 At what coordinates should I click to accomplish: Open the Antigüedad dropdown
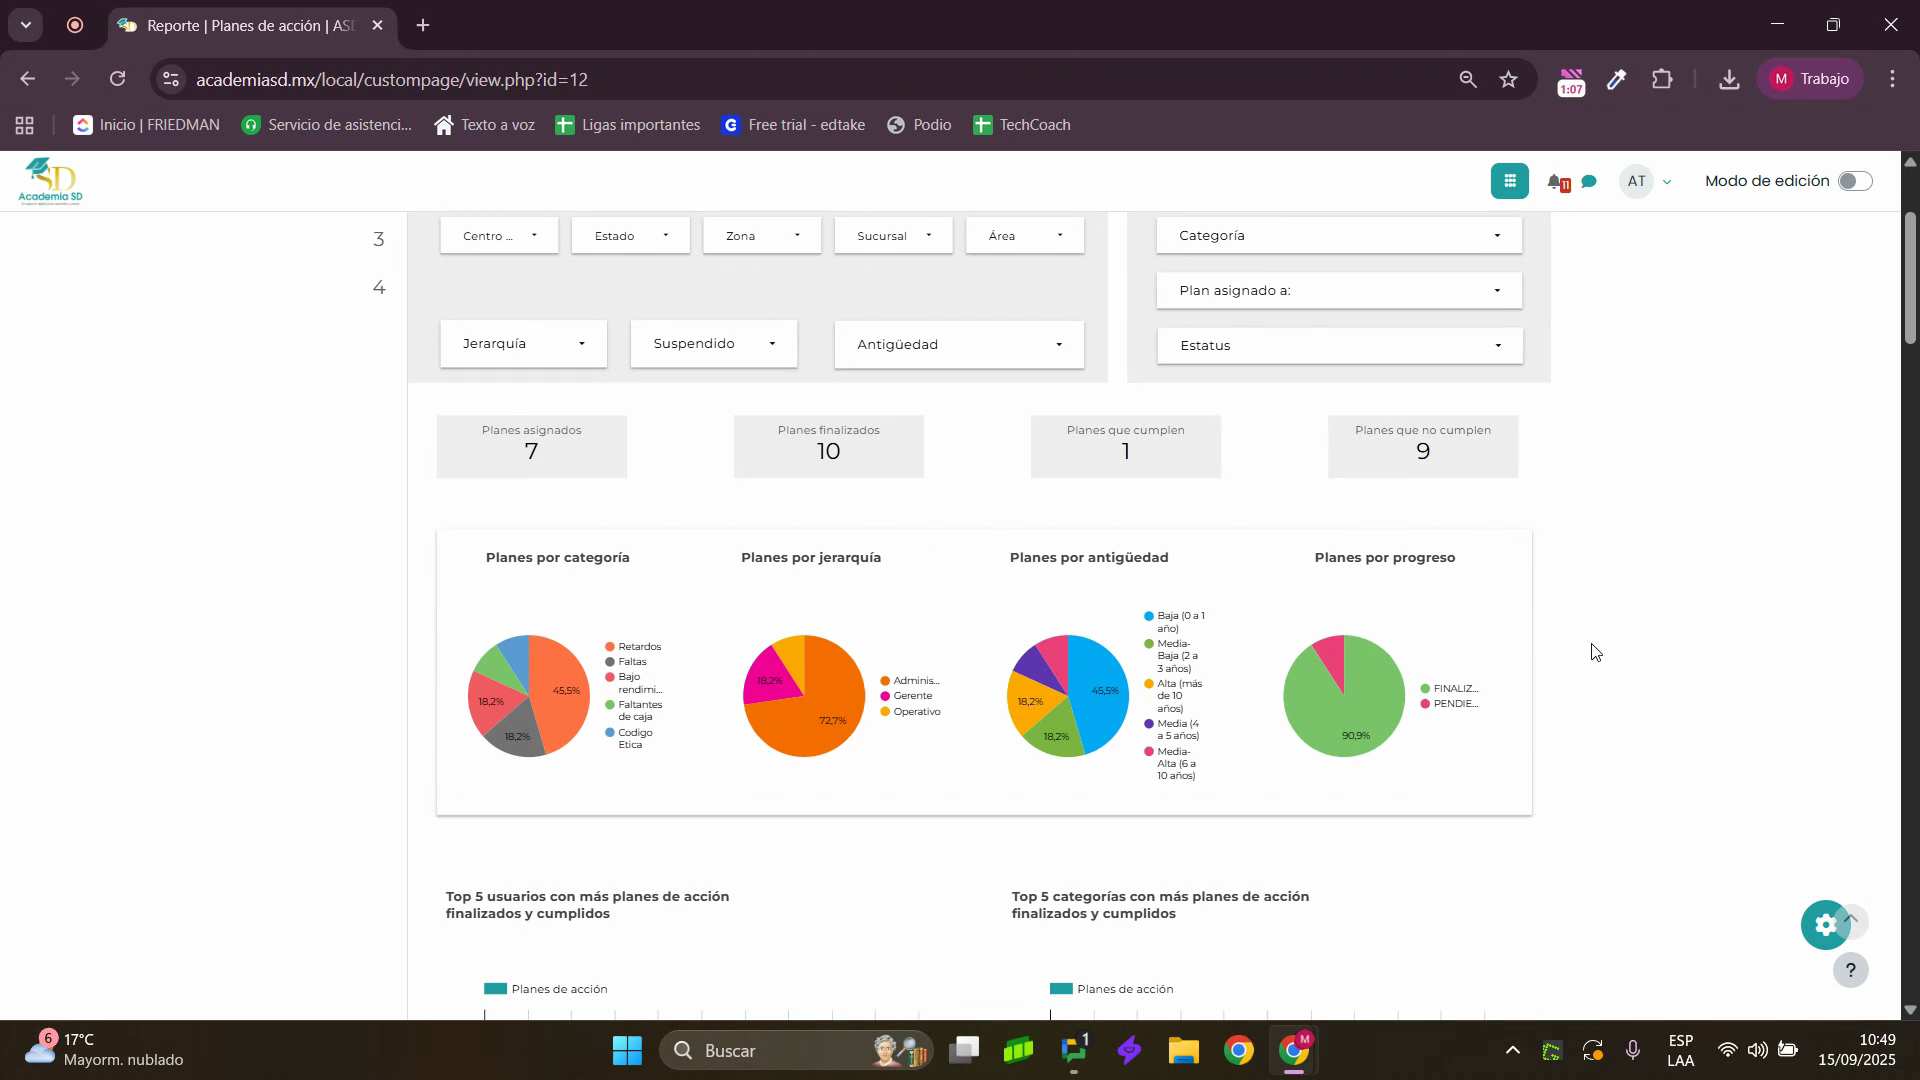click(958, 345)
